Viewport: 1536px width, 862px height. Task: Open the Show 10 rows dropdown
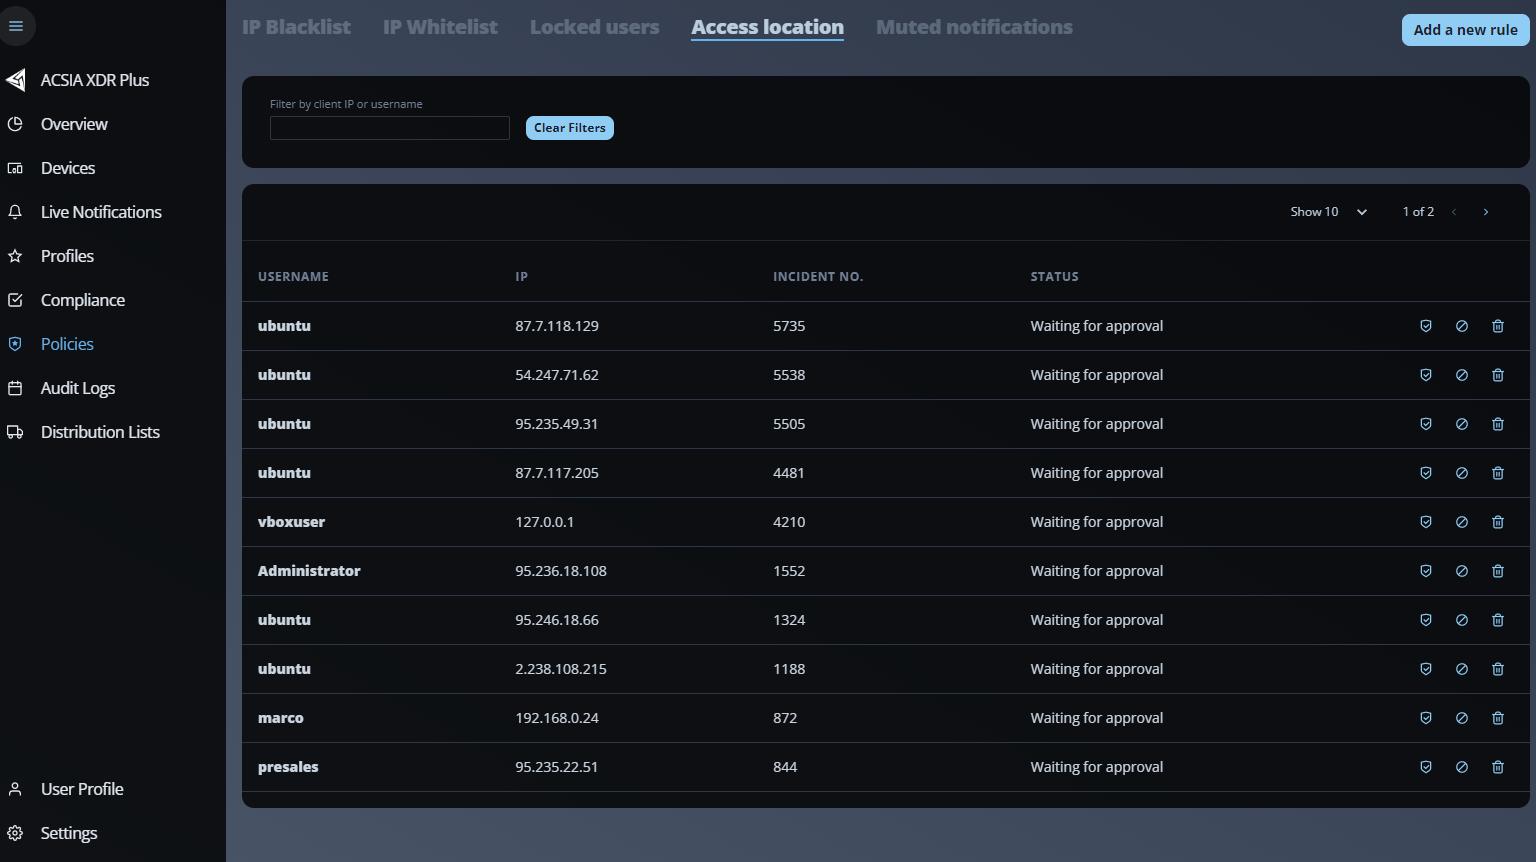1328,212
